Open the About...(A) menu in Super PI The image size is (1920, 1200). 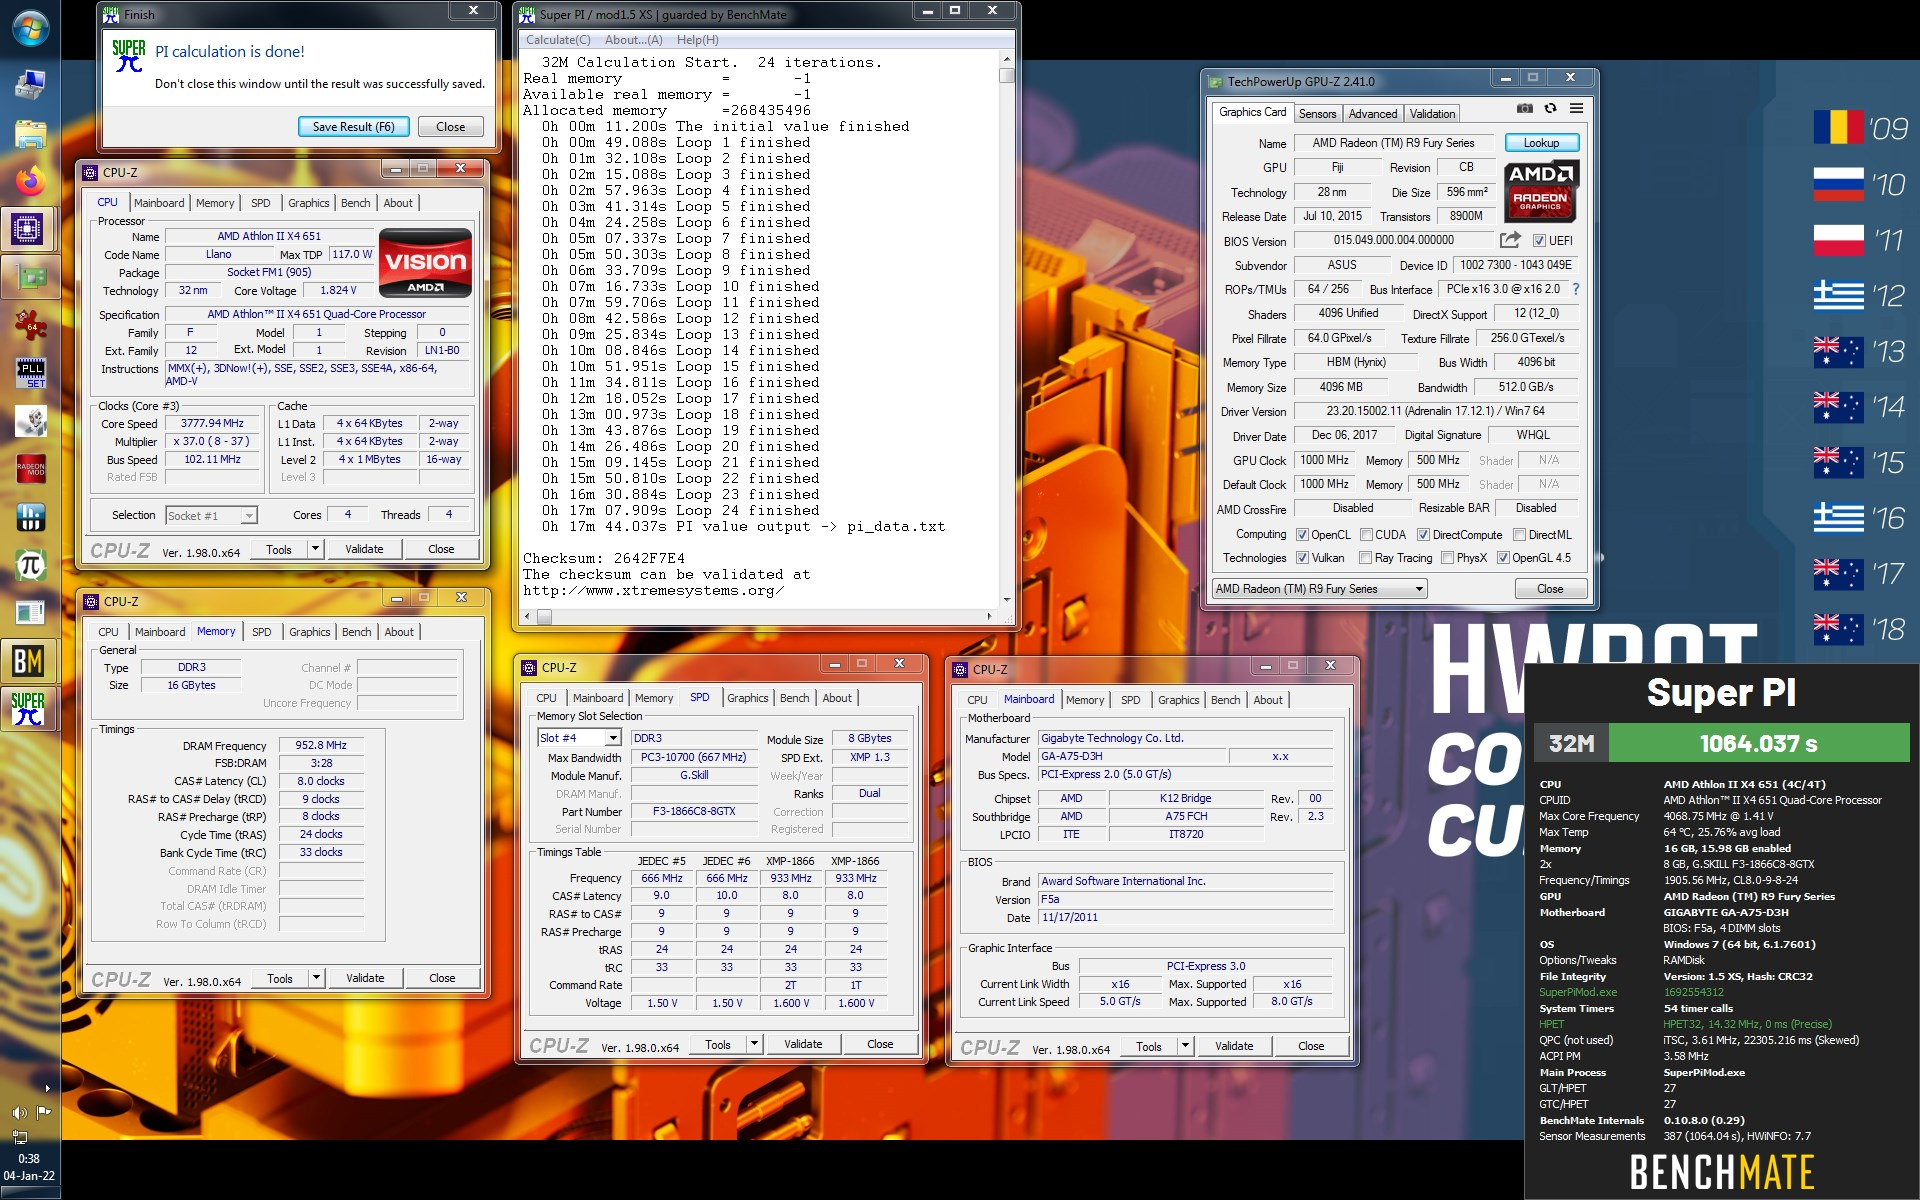[x=634, y=40]
